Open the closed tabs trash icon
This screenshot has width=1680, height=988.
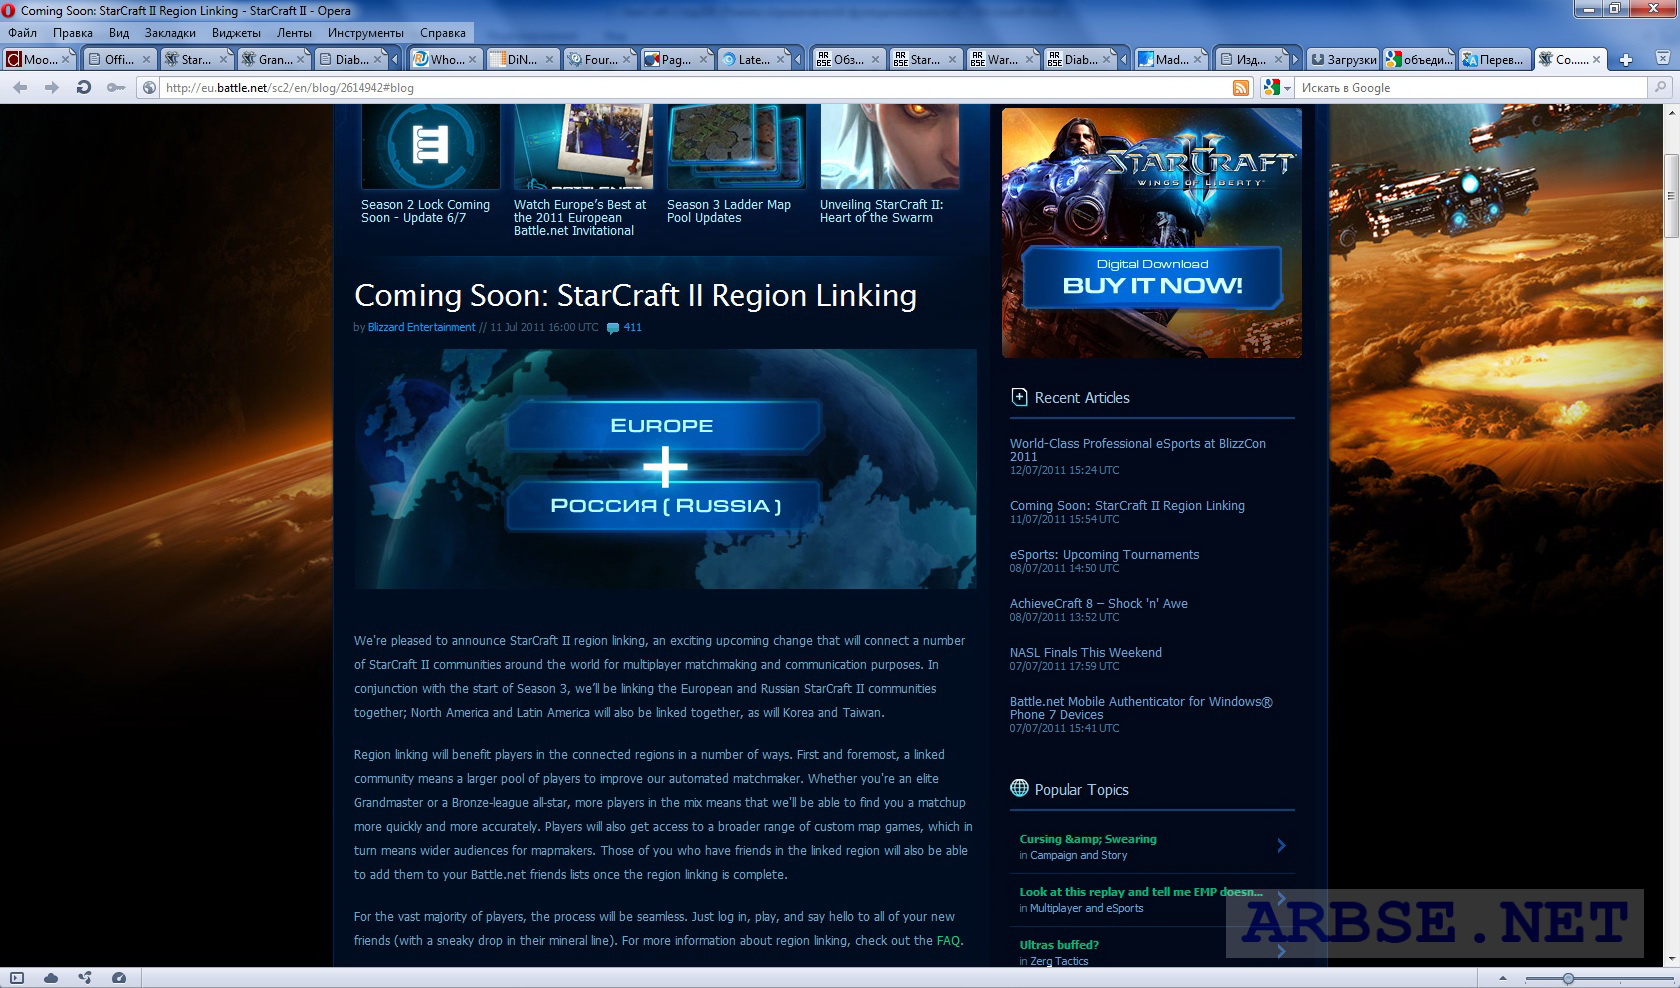pyautogui.click(x=1661, y=59)
